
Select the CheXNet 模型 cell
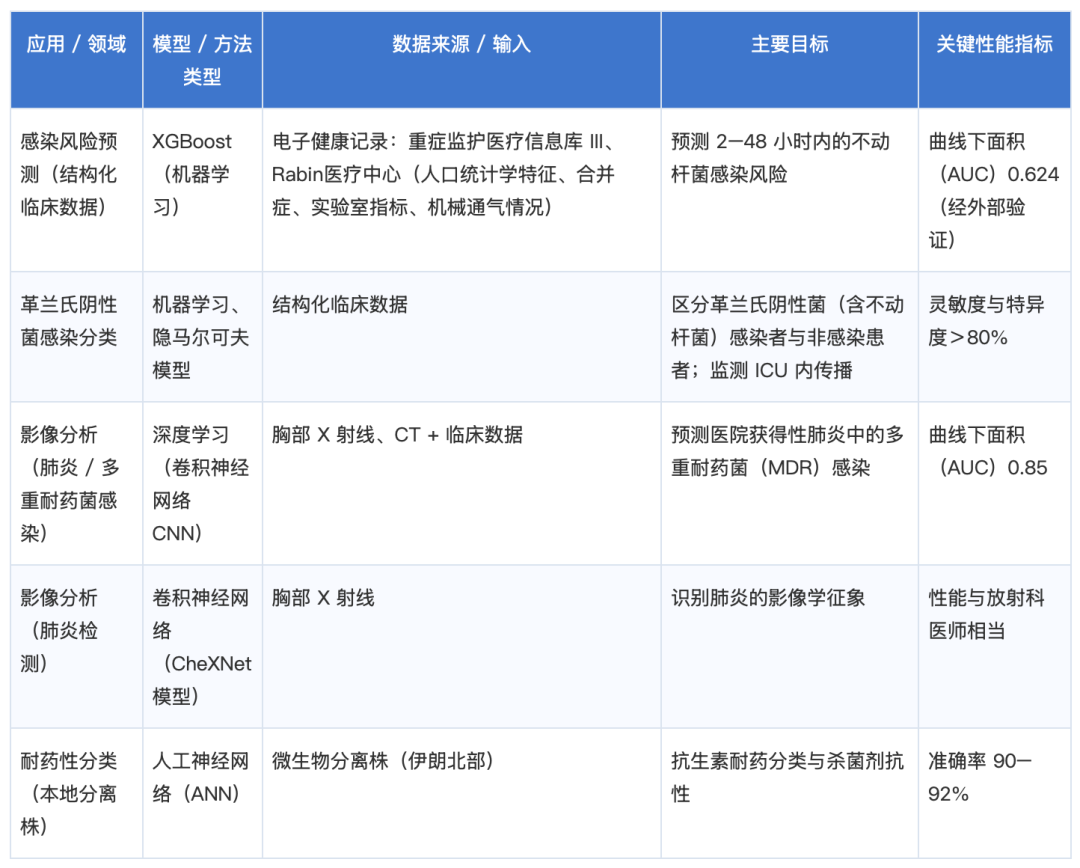[202, 647]
